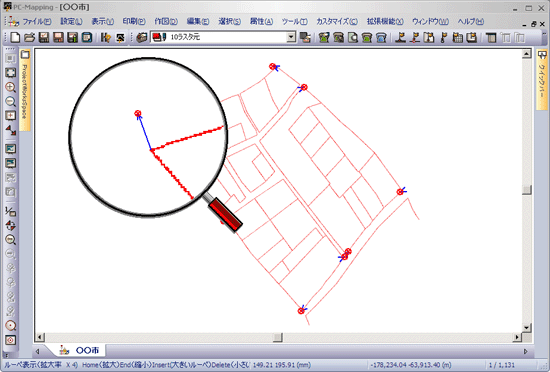Click the horizontal scrollbar right arrow
Image resolution: width=550 pixels, height=372 pixels.
pyautogui.click(x=517, y=337)
